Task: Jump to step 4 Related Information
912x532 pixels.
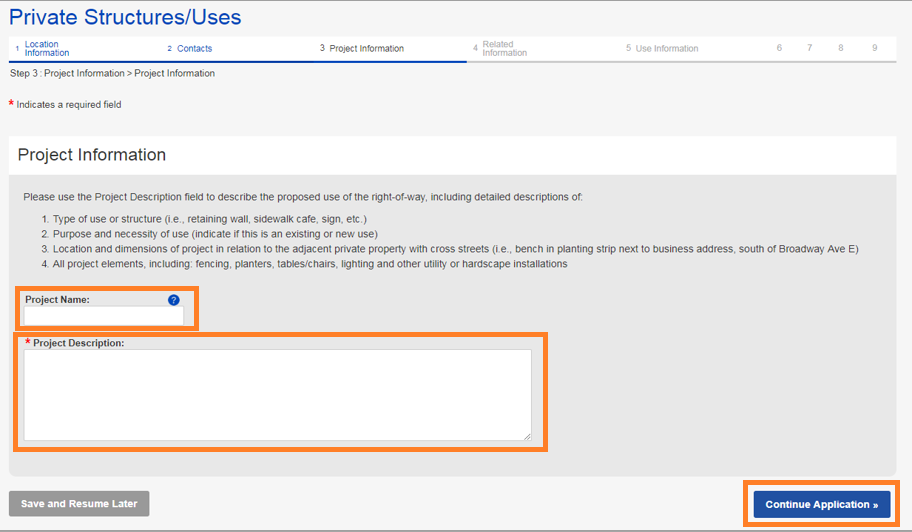Action: (x=504, y=49)
